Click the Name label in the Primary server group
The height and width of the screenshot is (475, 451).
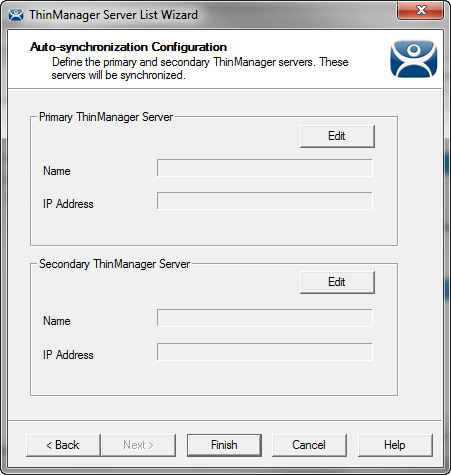coord(57,171)
